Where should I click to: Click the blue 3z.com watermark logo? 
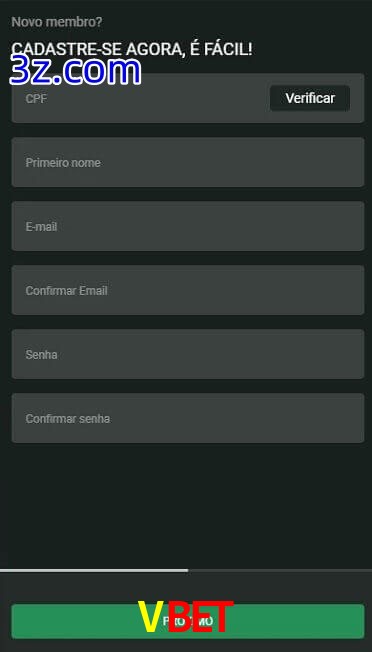click(x=75, y=71)
